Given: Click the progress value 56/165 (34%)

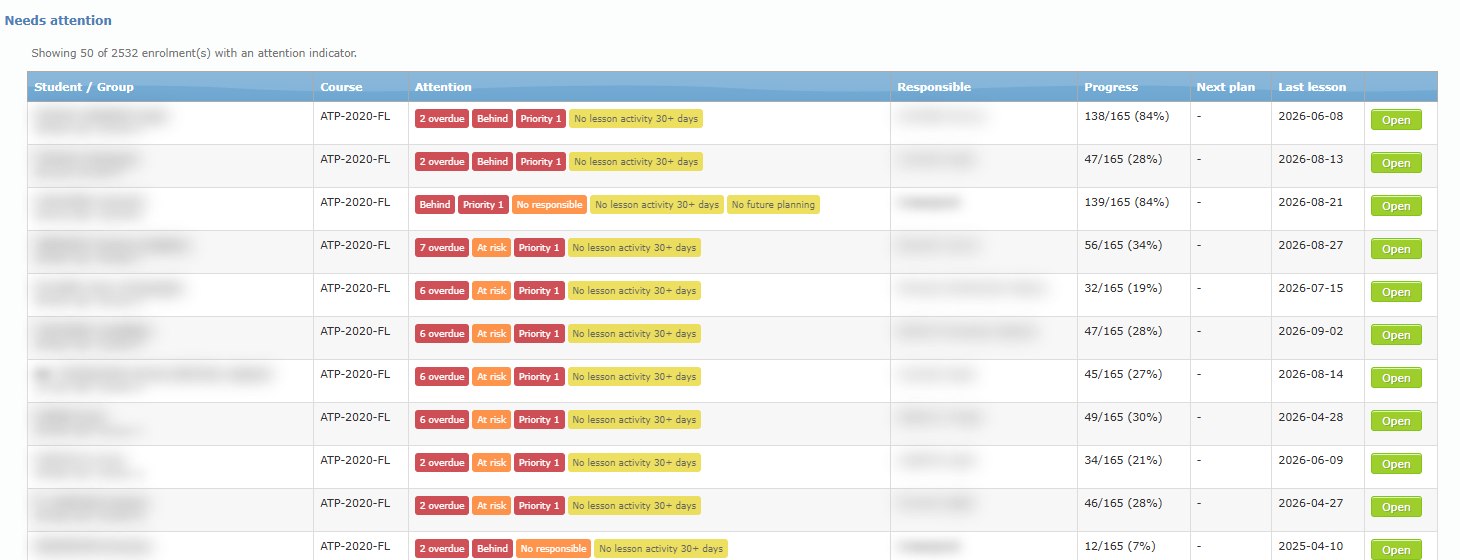Looking at the screenshot, I should [1123, 245].
